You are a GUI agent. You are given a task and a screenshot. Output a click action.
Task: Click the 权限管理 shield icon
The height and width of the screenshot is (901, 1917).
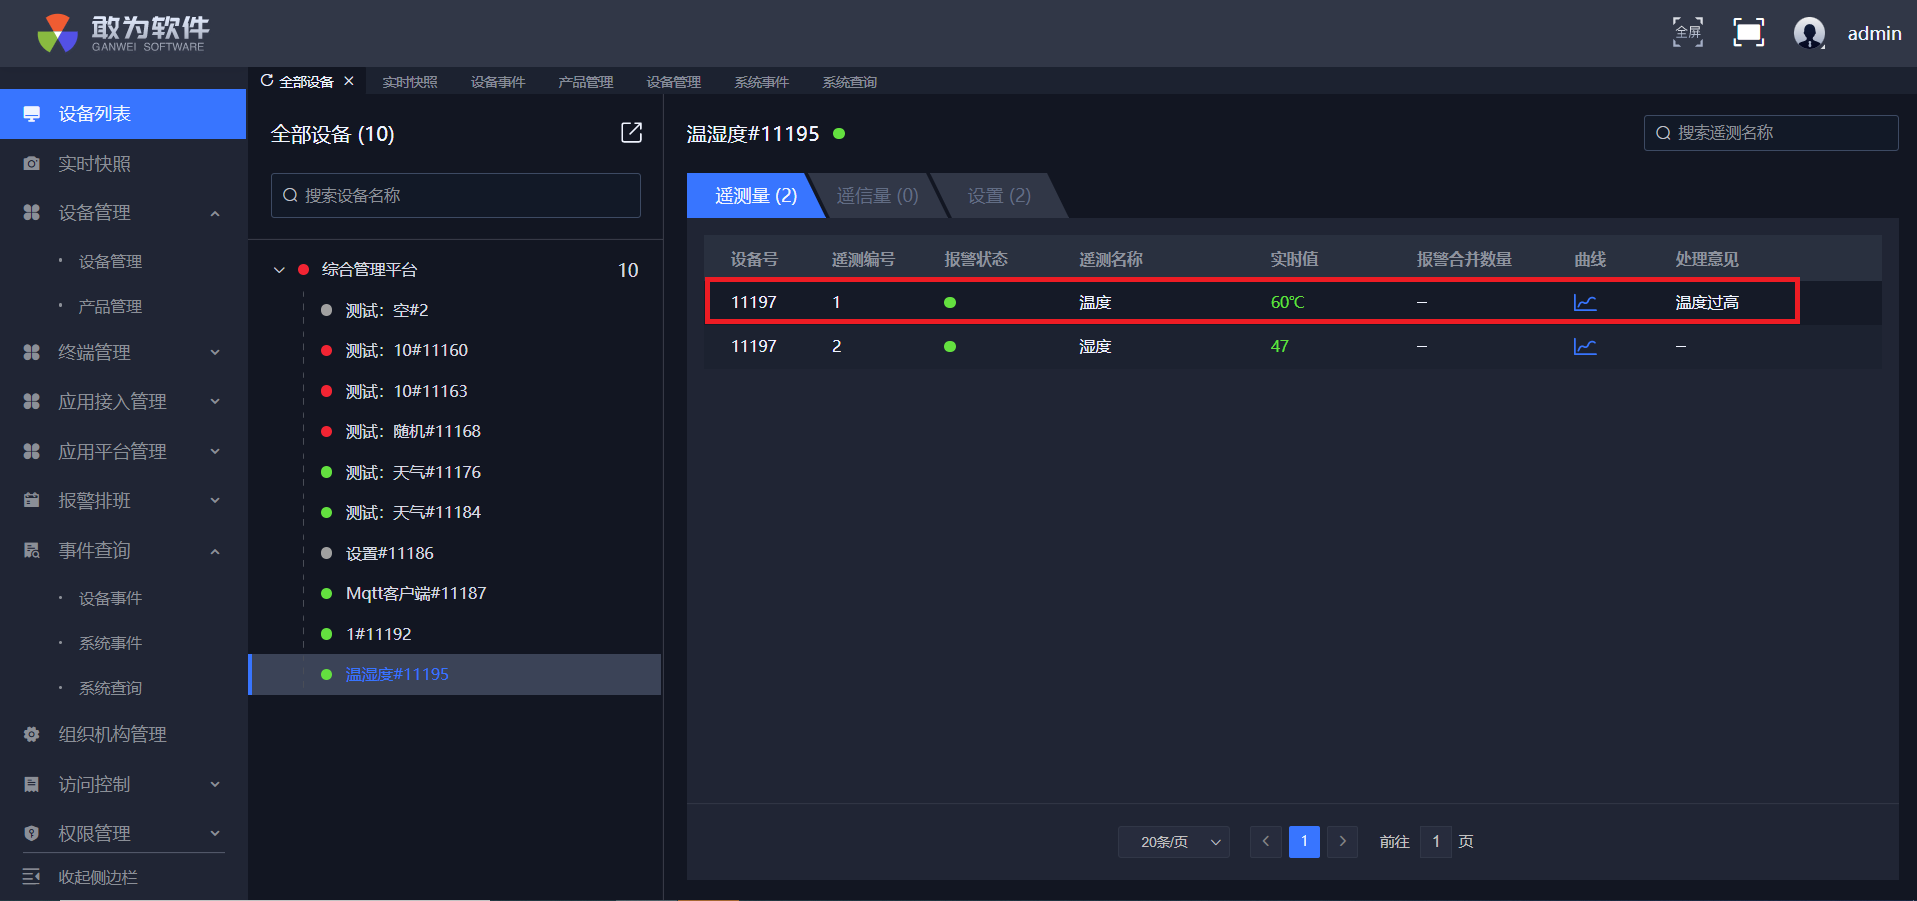click(32, 833)
